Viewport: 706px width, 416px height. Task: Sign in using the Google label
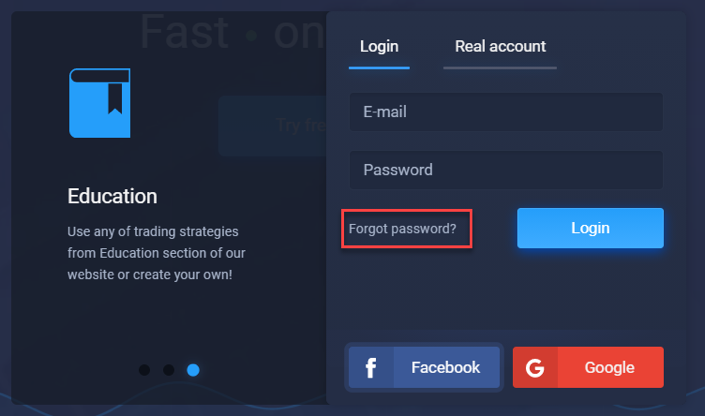click(x=610, y=367)
